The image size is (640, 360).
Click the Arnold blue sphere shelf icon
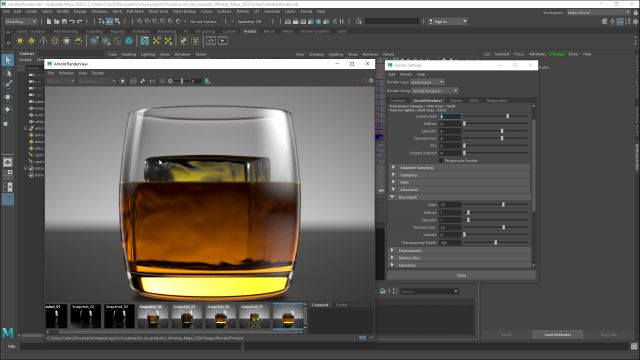[129, 41]
